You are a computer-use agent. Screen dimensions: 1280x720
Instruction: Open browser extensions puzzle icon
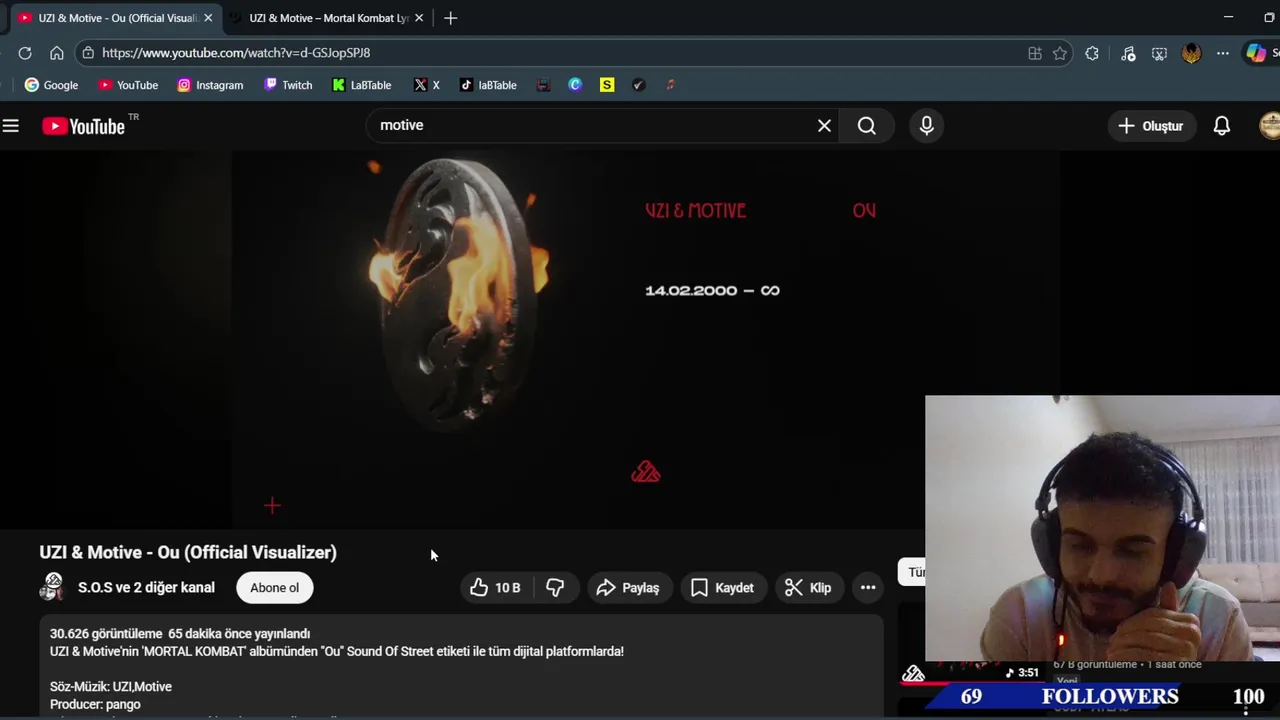pyautogui.click(x=1092, y=53)
